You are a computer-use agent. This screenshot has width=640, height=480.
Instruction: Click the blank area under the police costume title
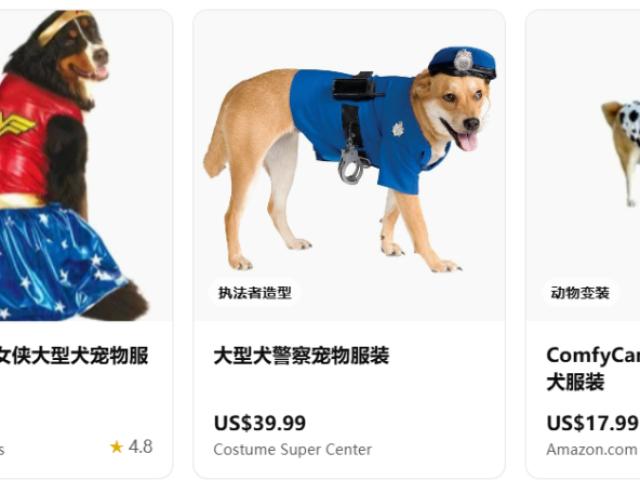coord(349,390)
